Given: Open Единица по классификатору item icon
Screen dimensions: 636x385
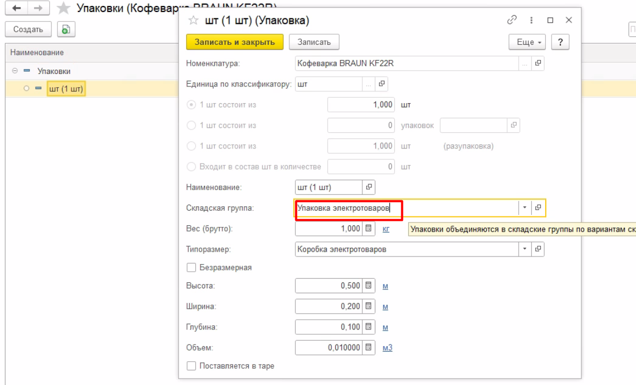Looking at the screenshot, I should coord(381,84).
